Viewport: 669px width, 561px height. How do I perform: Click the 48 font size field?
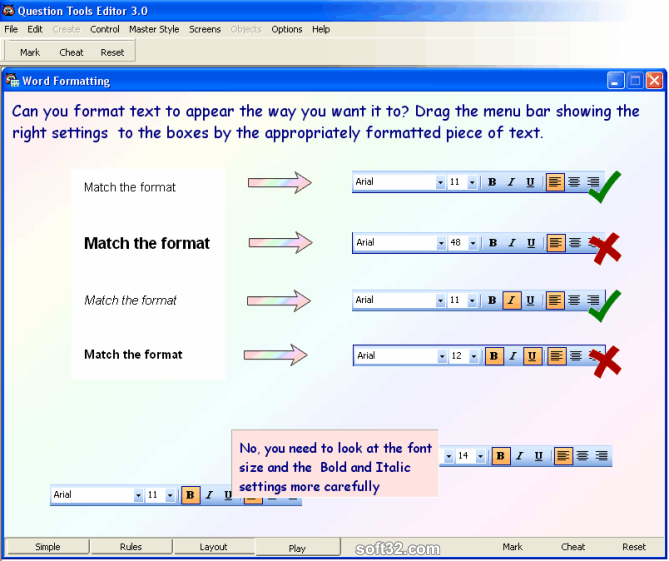coord(458,243)
